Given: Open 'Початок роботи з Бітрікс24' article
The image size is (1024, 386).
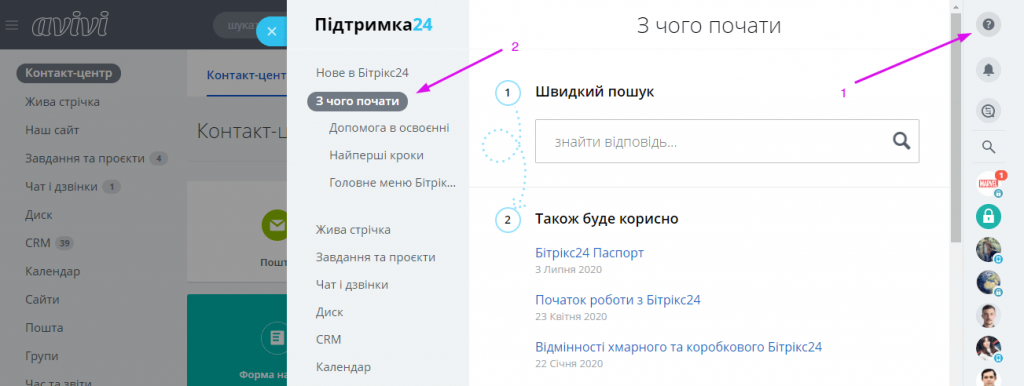Looking at the screenshot, I should point(618,300).
